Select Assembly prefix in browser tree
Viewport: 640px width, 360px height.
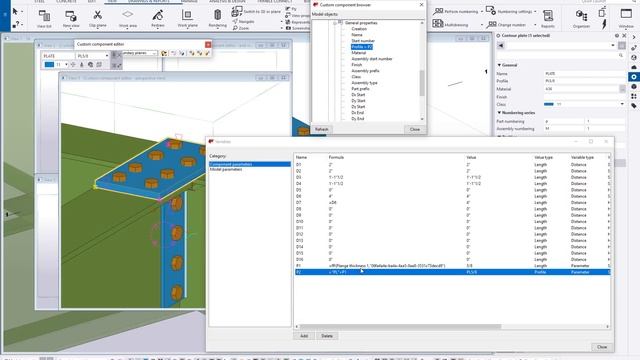365,71
